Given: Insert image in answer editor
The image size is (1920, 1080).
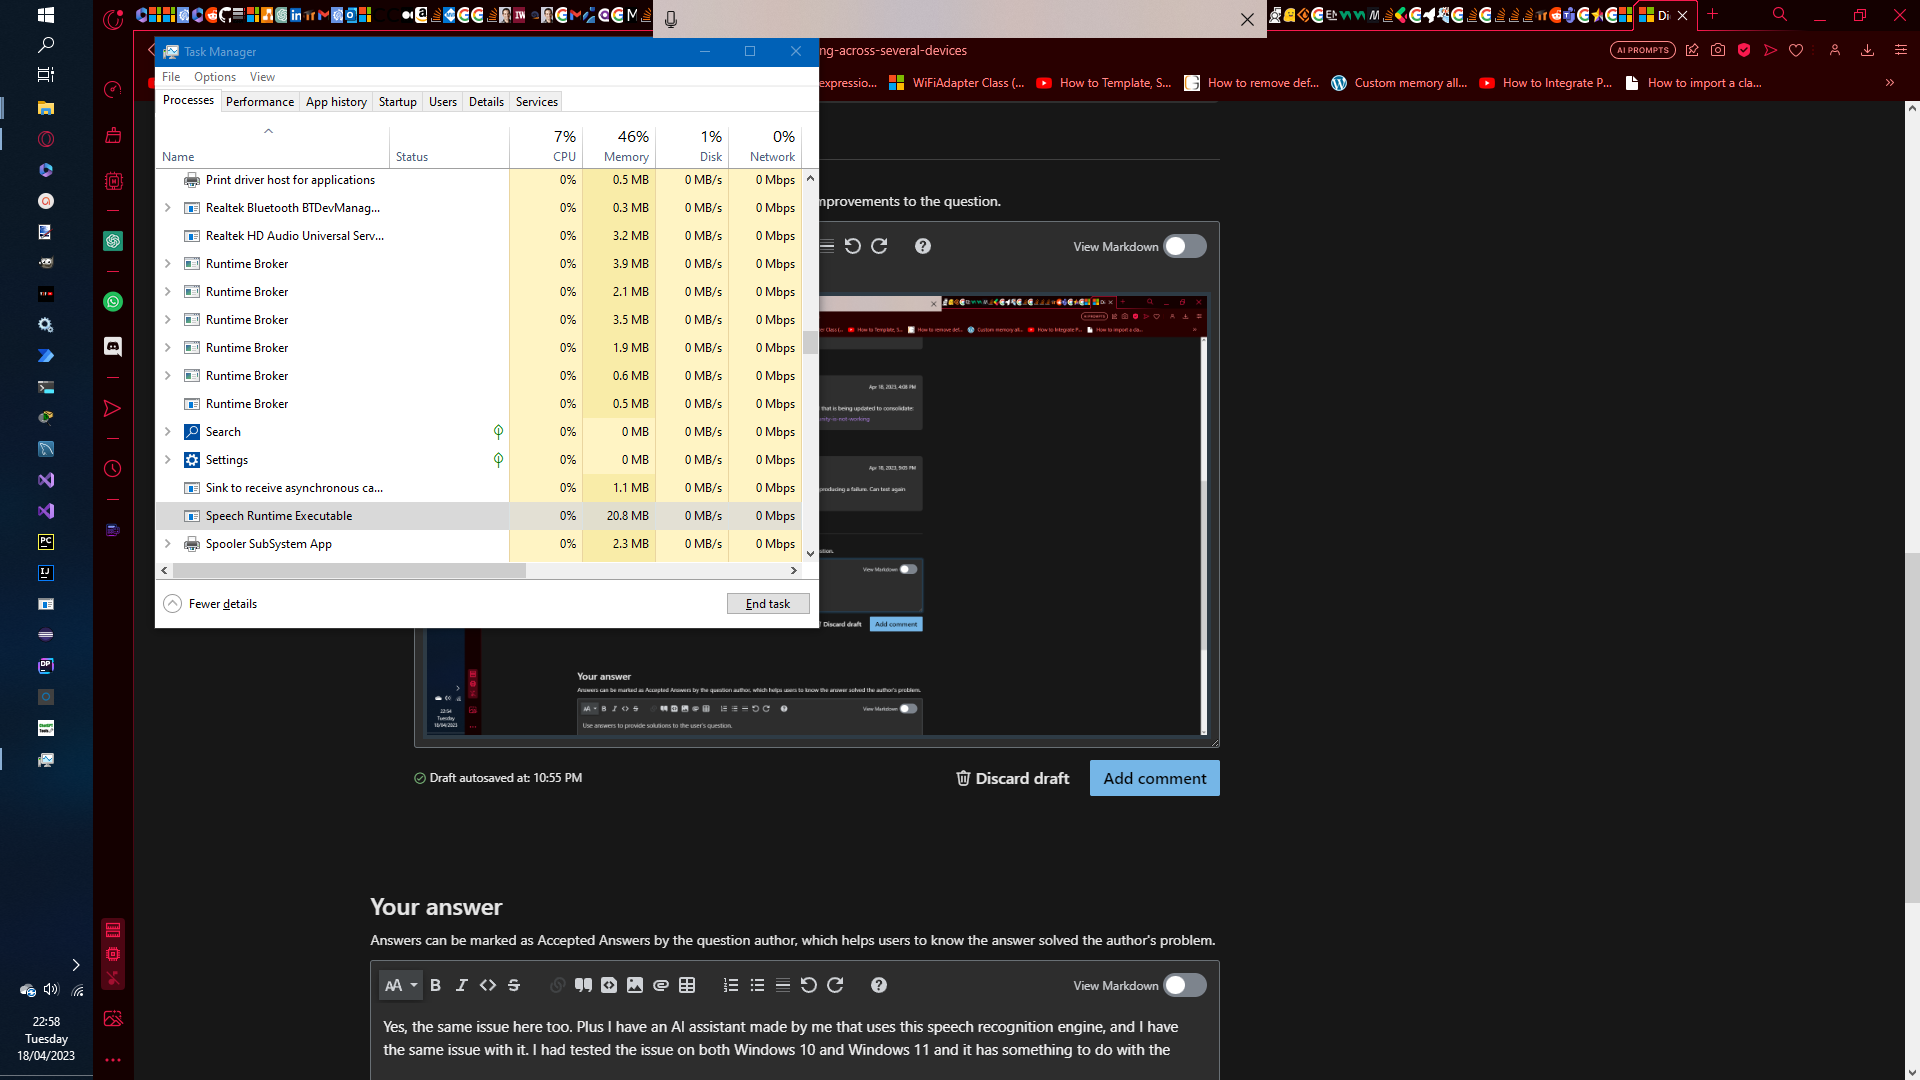Looking at the screenshot, I should tap(635, 985).
